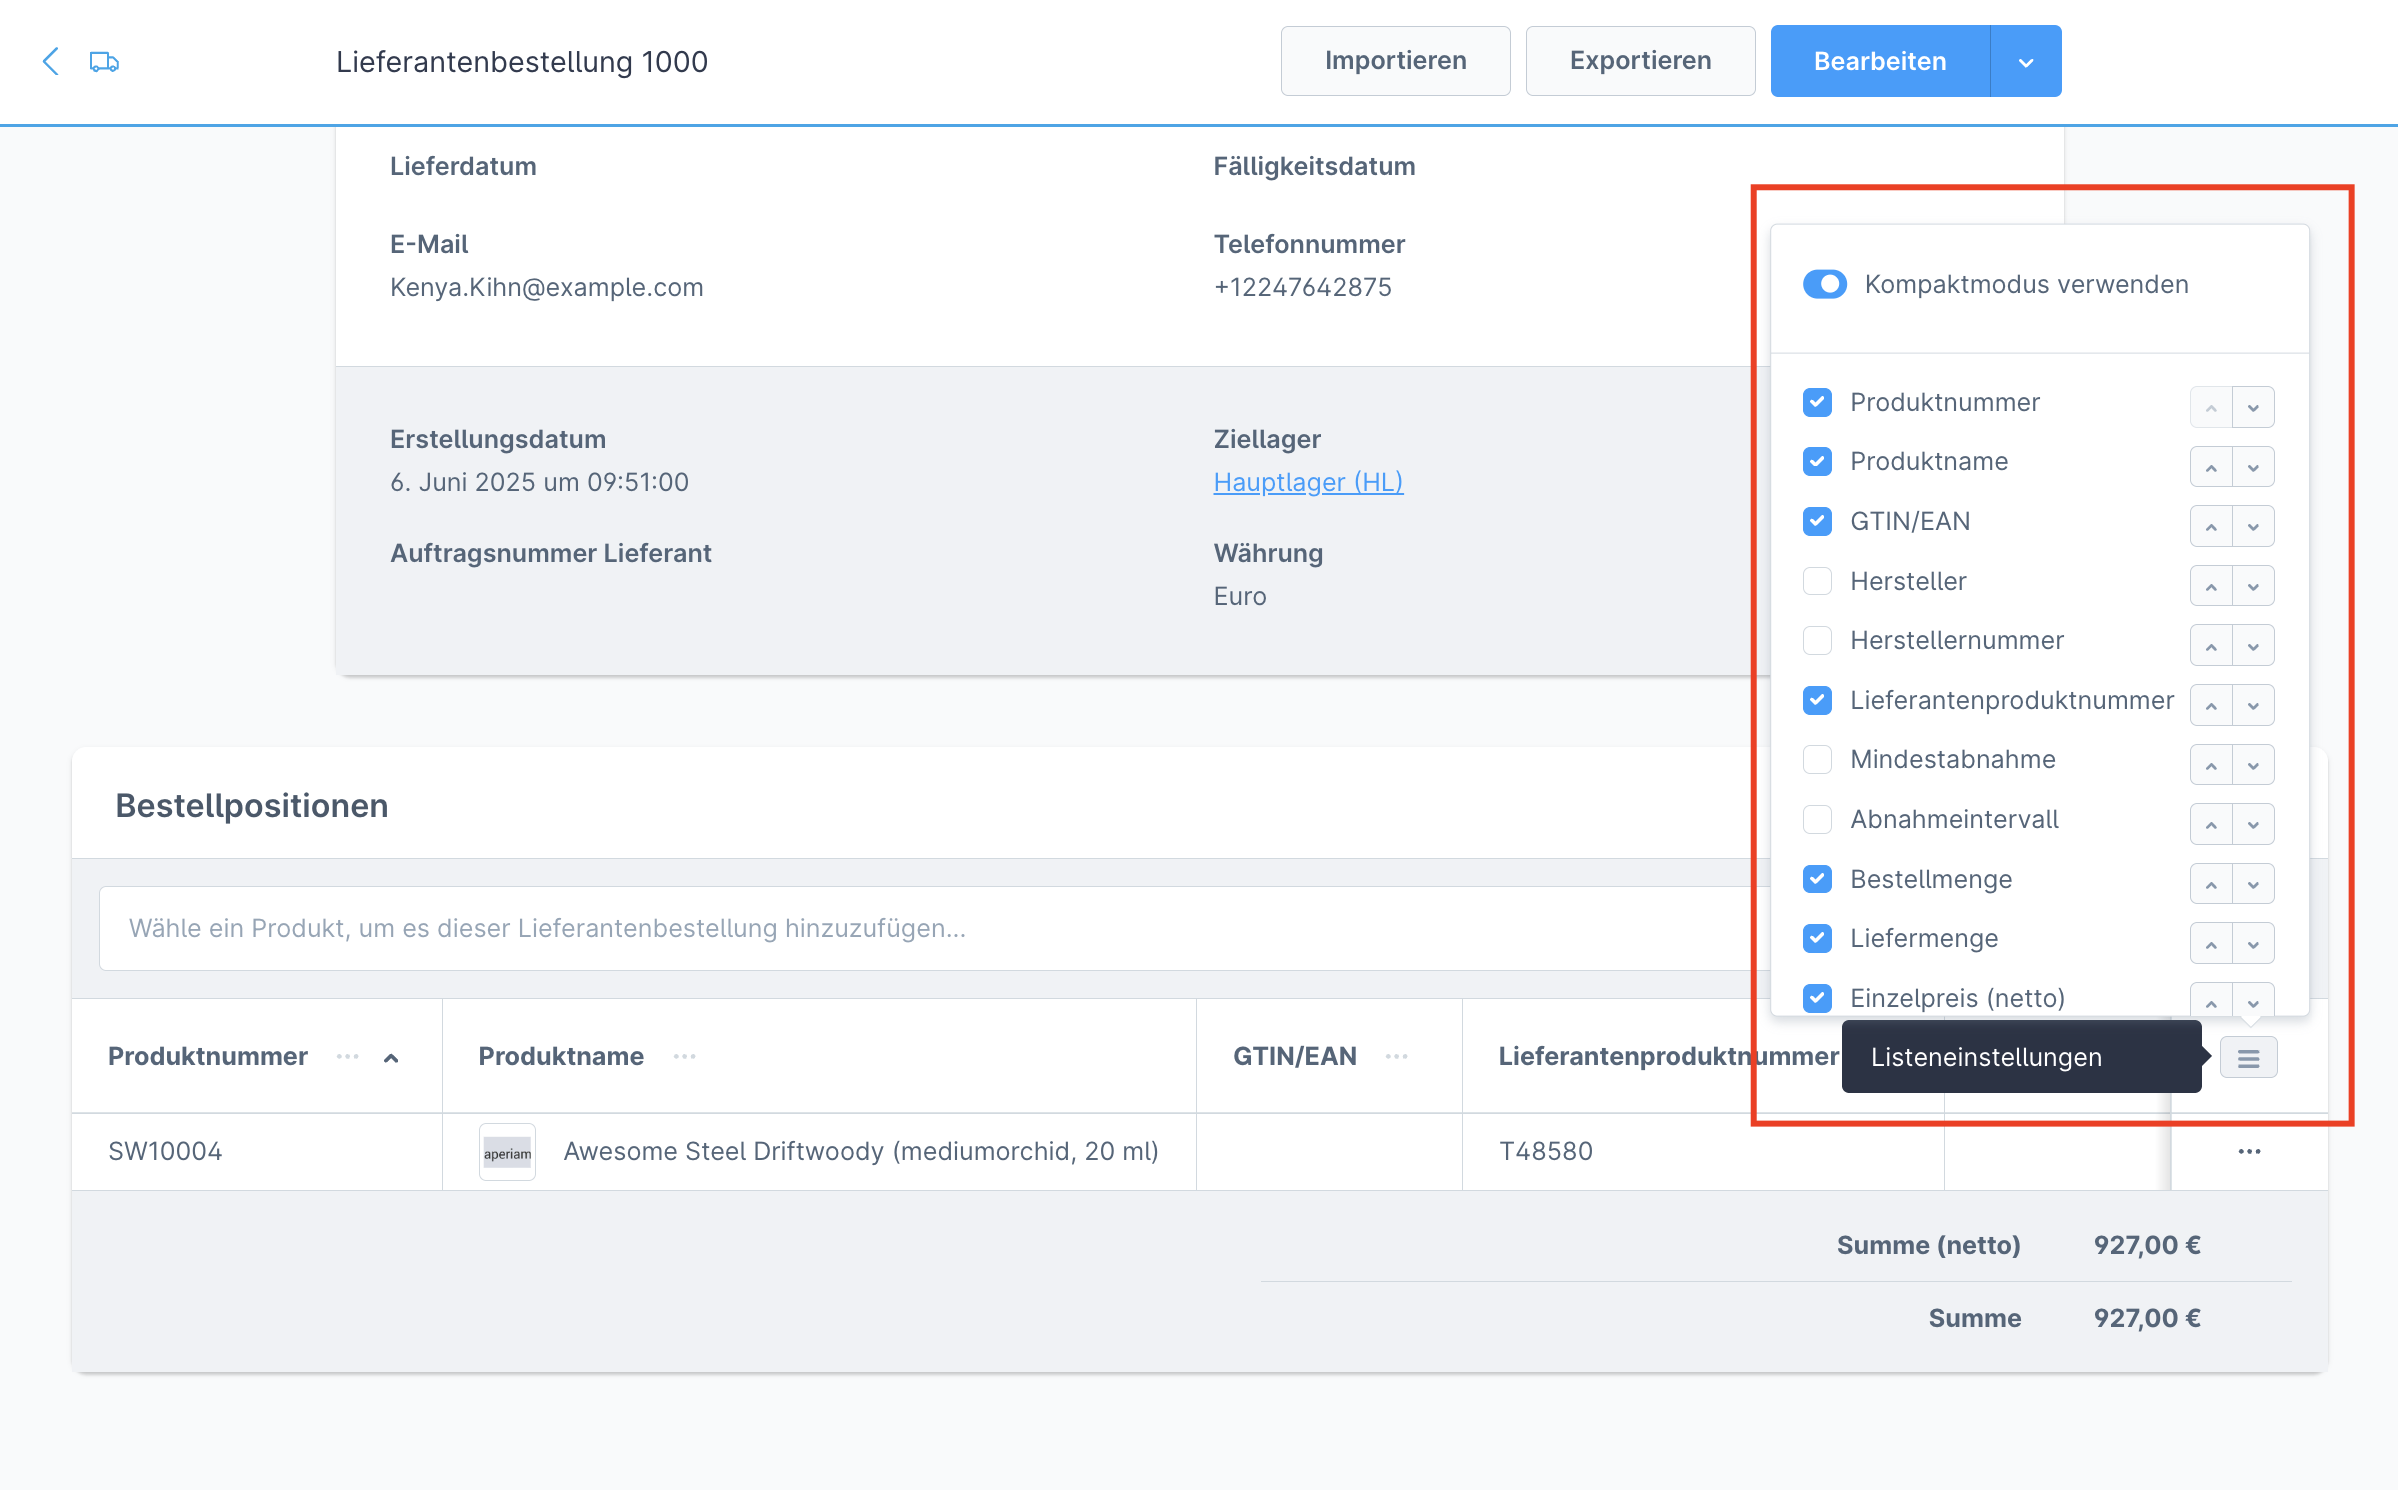Image resolution: width=2398 pixels, height=1490 pixels.
Task: Move Produktname column down in list
Action: [2253, 467]
